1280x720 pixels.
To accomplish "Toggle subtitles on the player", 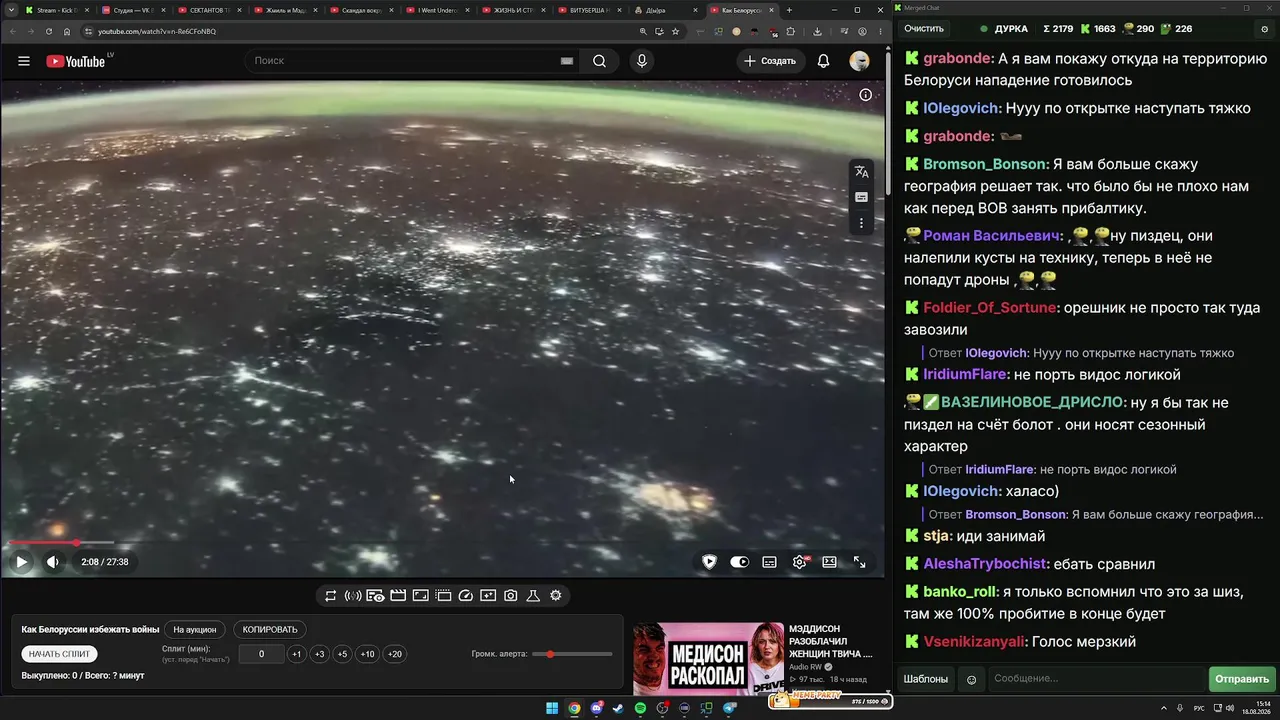I will pyautogui.click(x=769, y=562).
